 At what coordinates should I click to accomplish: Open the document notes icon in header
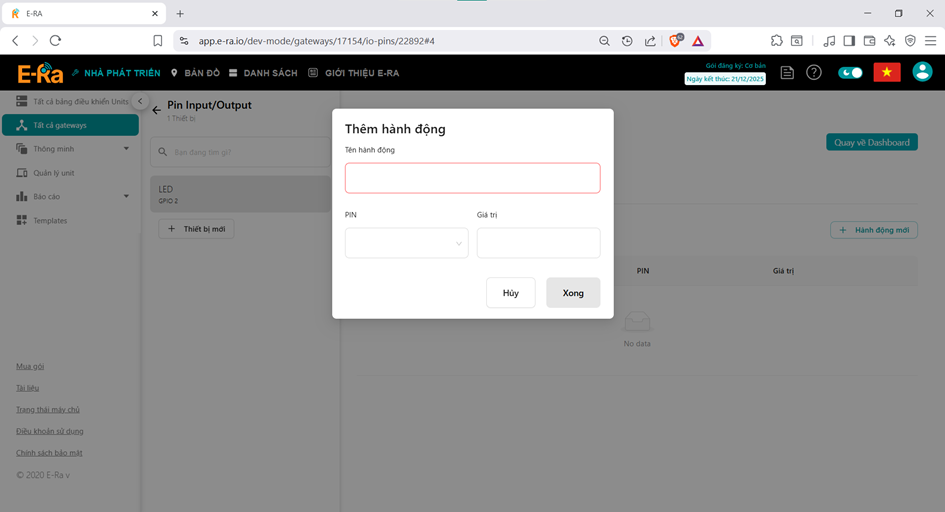[788, 73]
